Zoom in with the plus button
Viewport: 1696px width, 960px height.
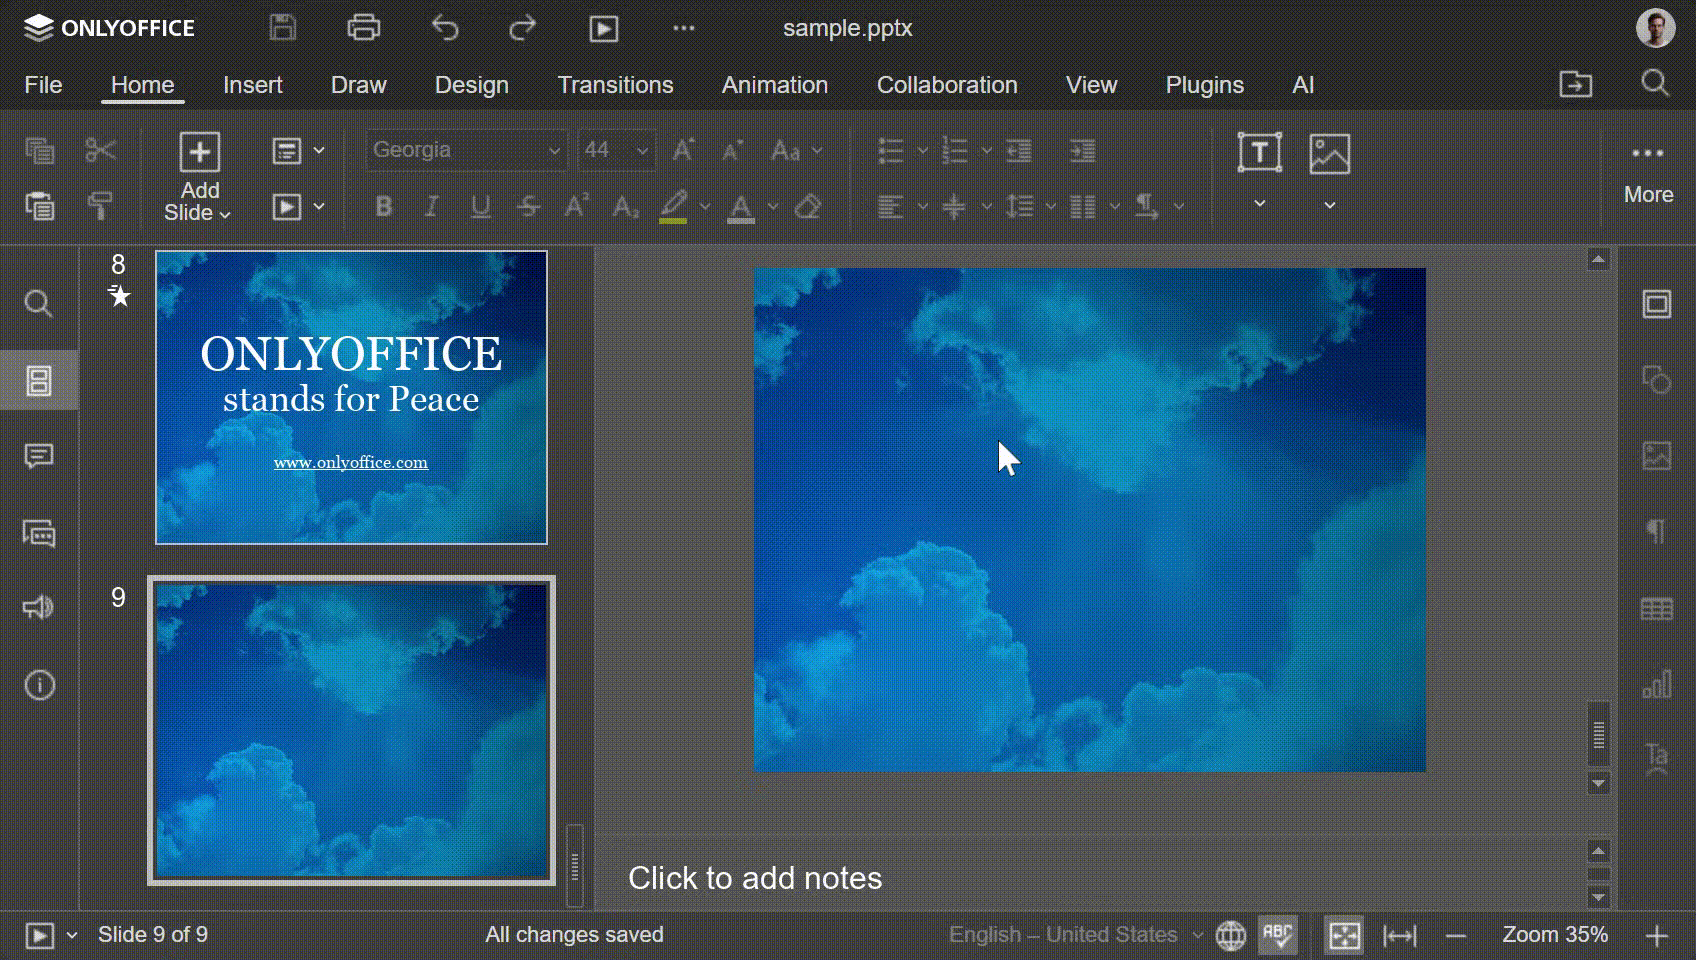pos(1657,936)
